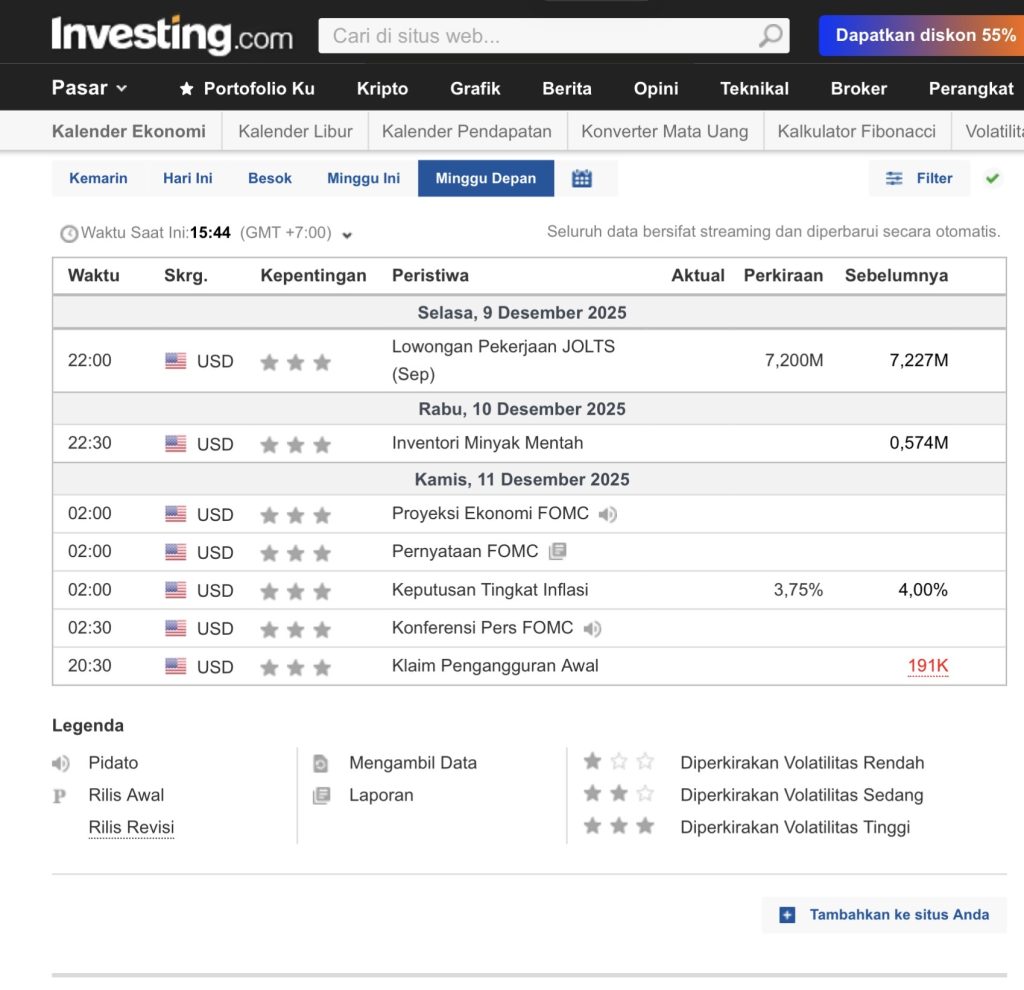Viewport: 1024px width, 990px height.
Task: Click the Investing.com logo
Action: pos(172,35)
